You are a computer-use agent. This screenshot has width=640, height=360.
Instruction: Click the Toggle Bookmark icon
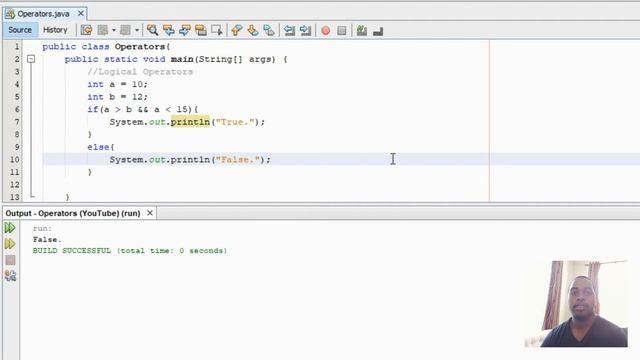269,30
